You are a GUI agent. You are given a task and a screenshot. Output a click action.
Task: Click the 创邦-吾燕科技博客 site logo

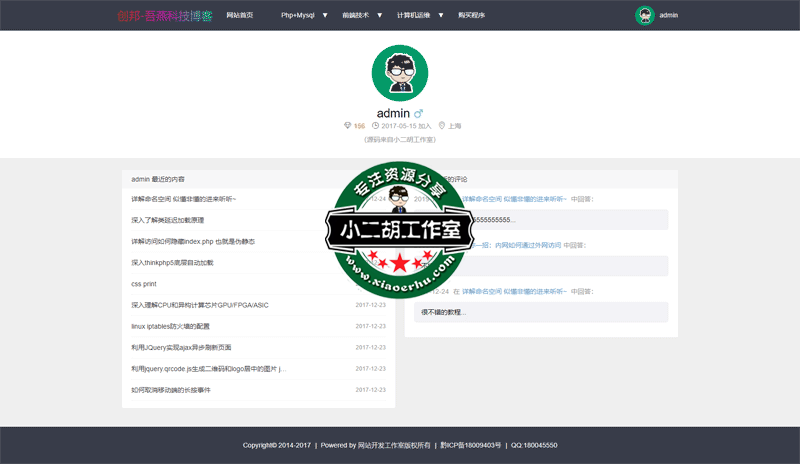tap(164, 15)
